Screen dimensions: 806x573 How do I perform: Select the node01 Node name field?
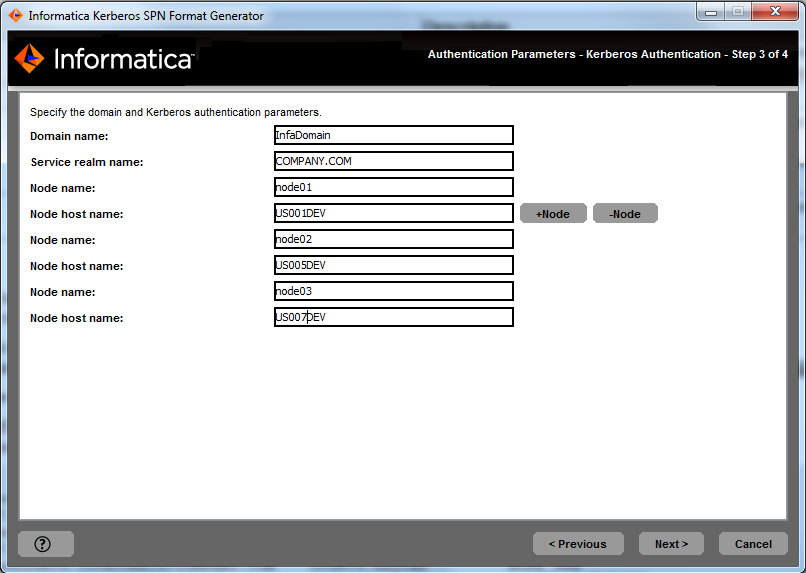(394, 187)
